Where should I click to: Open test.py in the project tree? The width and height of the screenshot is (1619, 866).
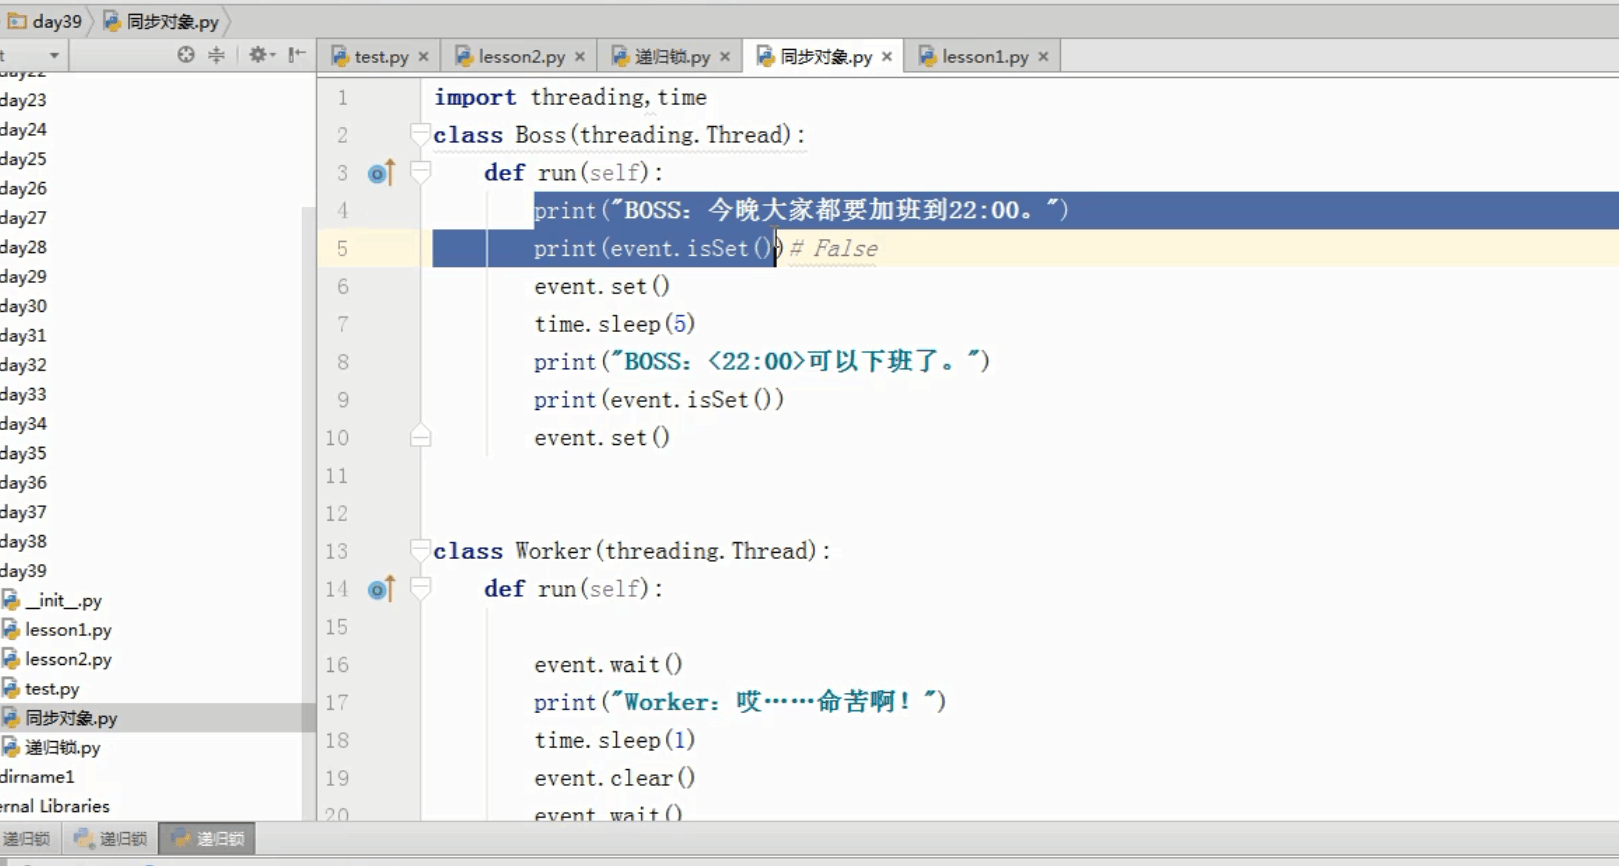(x=52, y=689)
